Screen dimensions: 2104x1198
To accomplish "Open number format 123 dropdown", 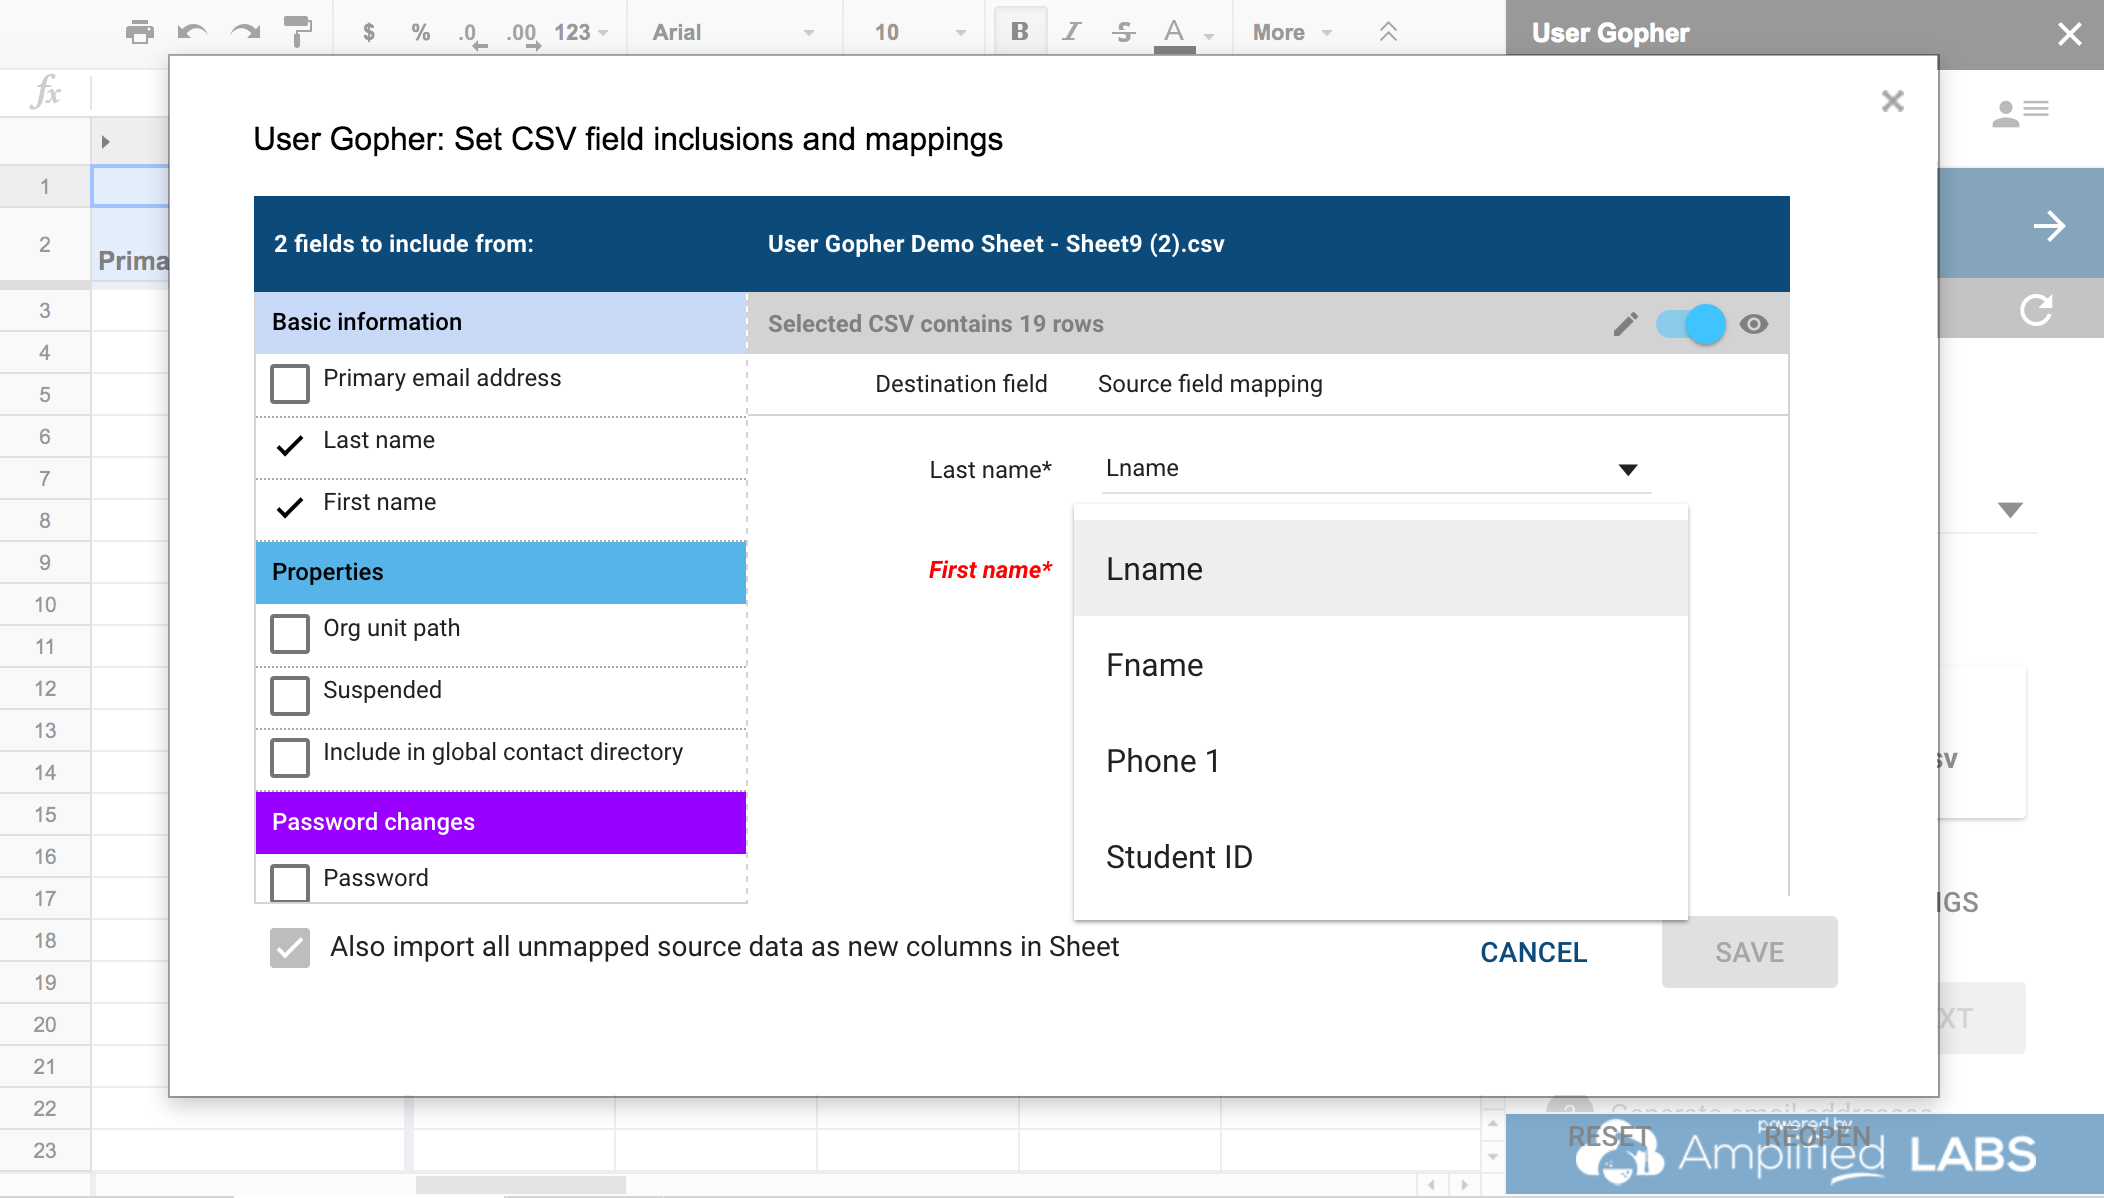I will (x=581, y=32).
